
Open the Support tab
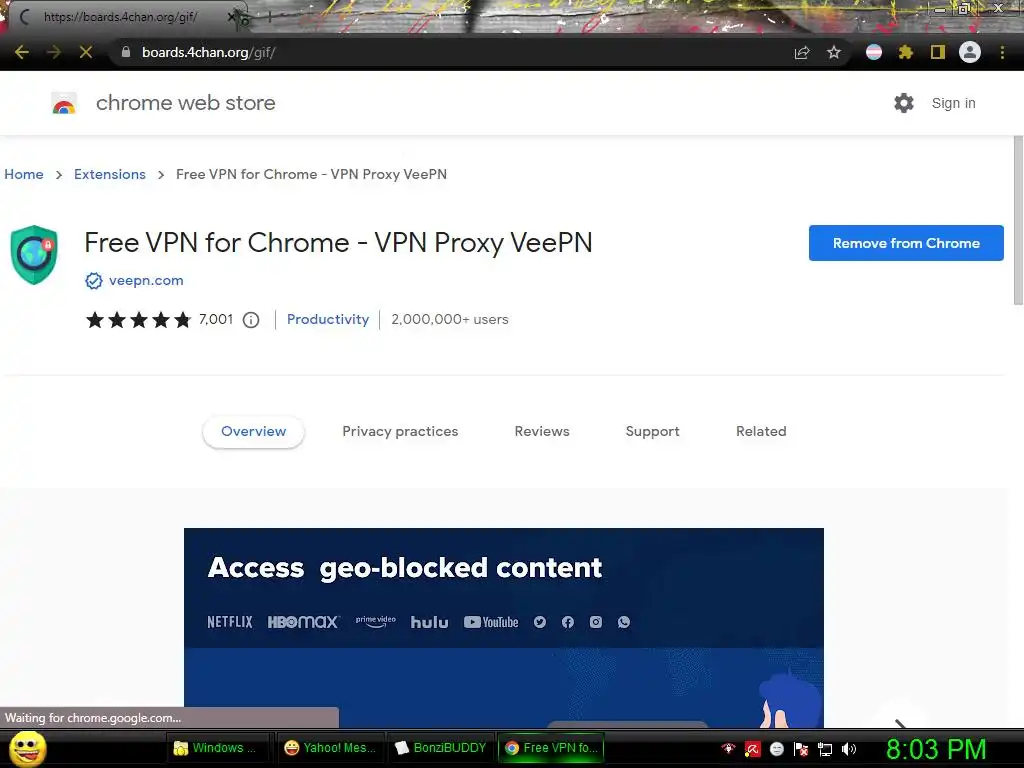[652, 432]
